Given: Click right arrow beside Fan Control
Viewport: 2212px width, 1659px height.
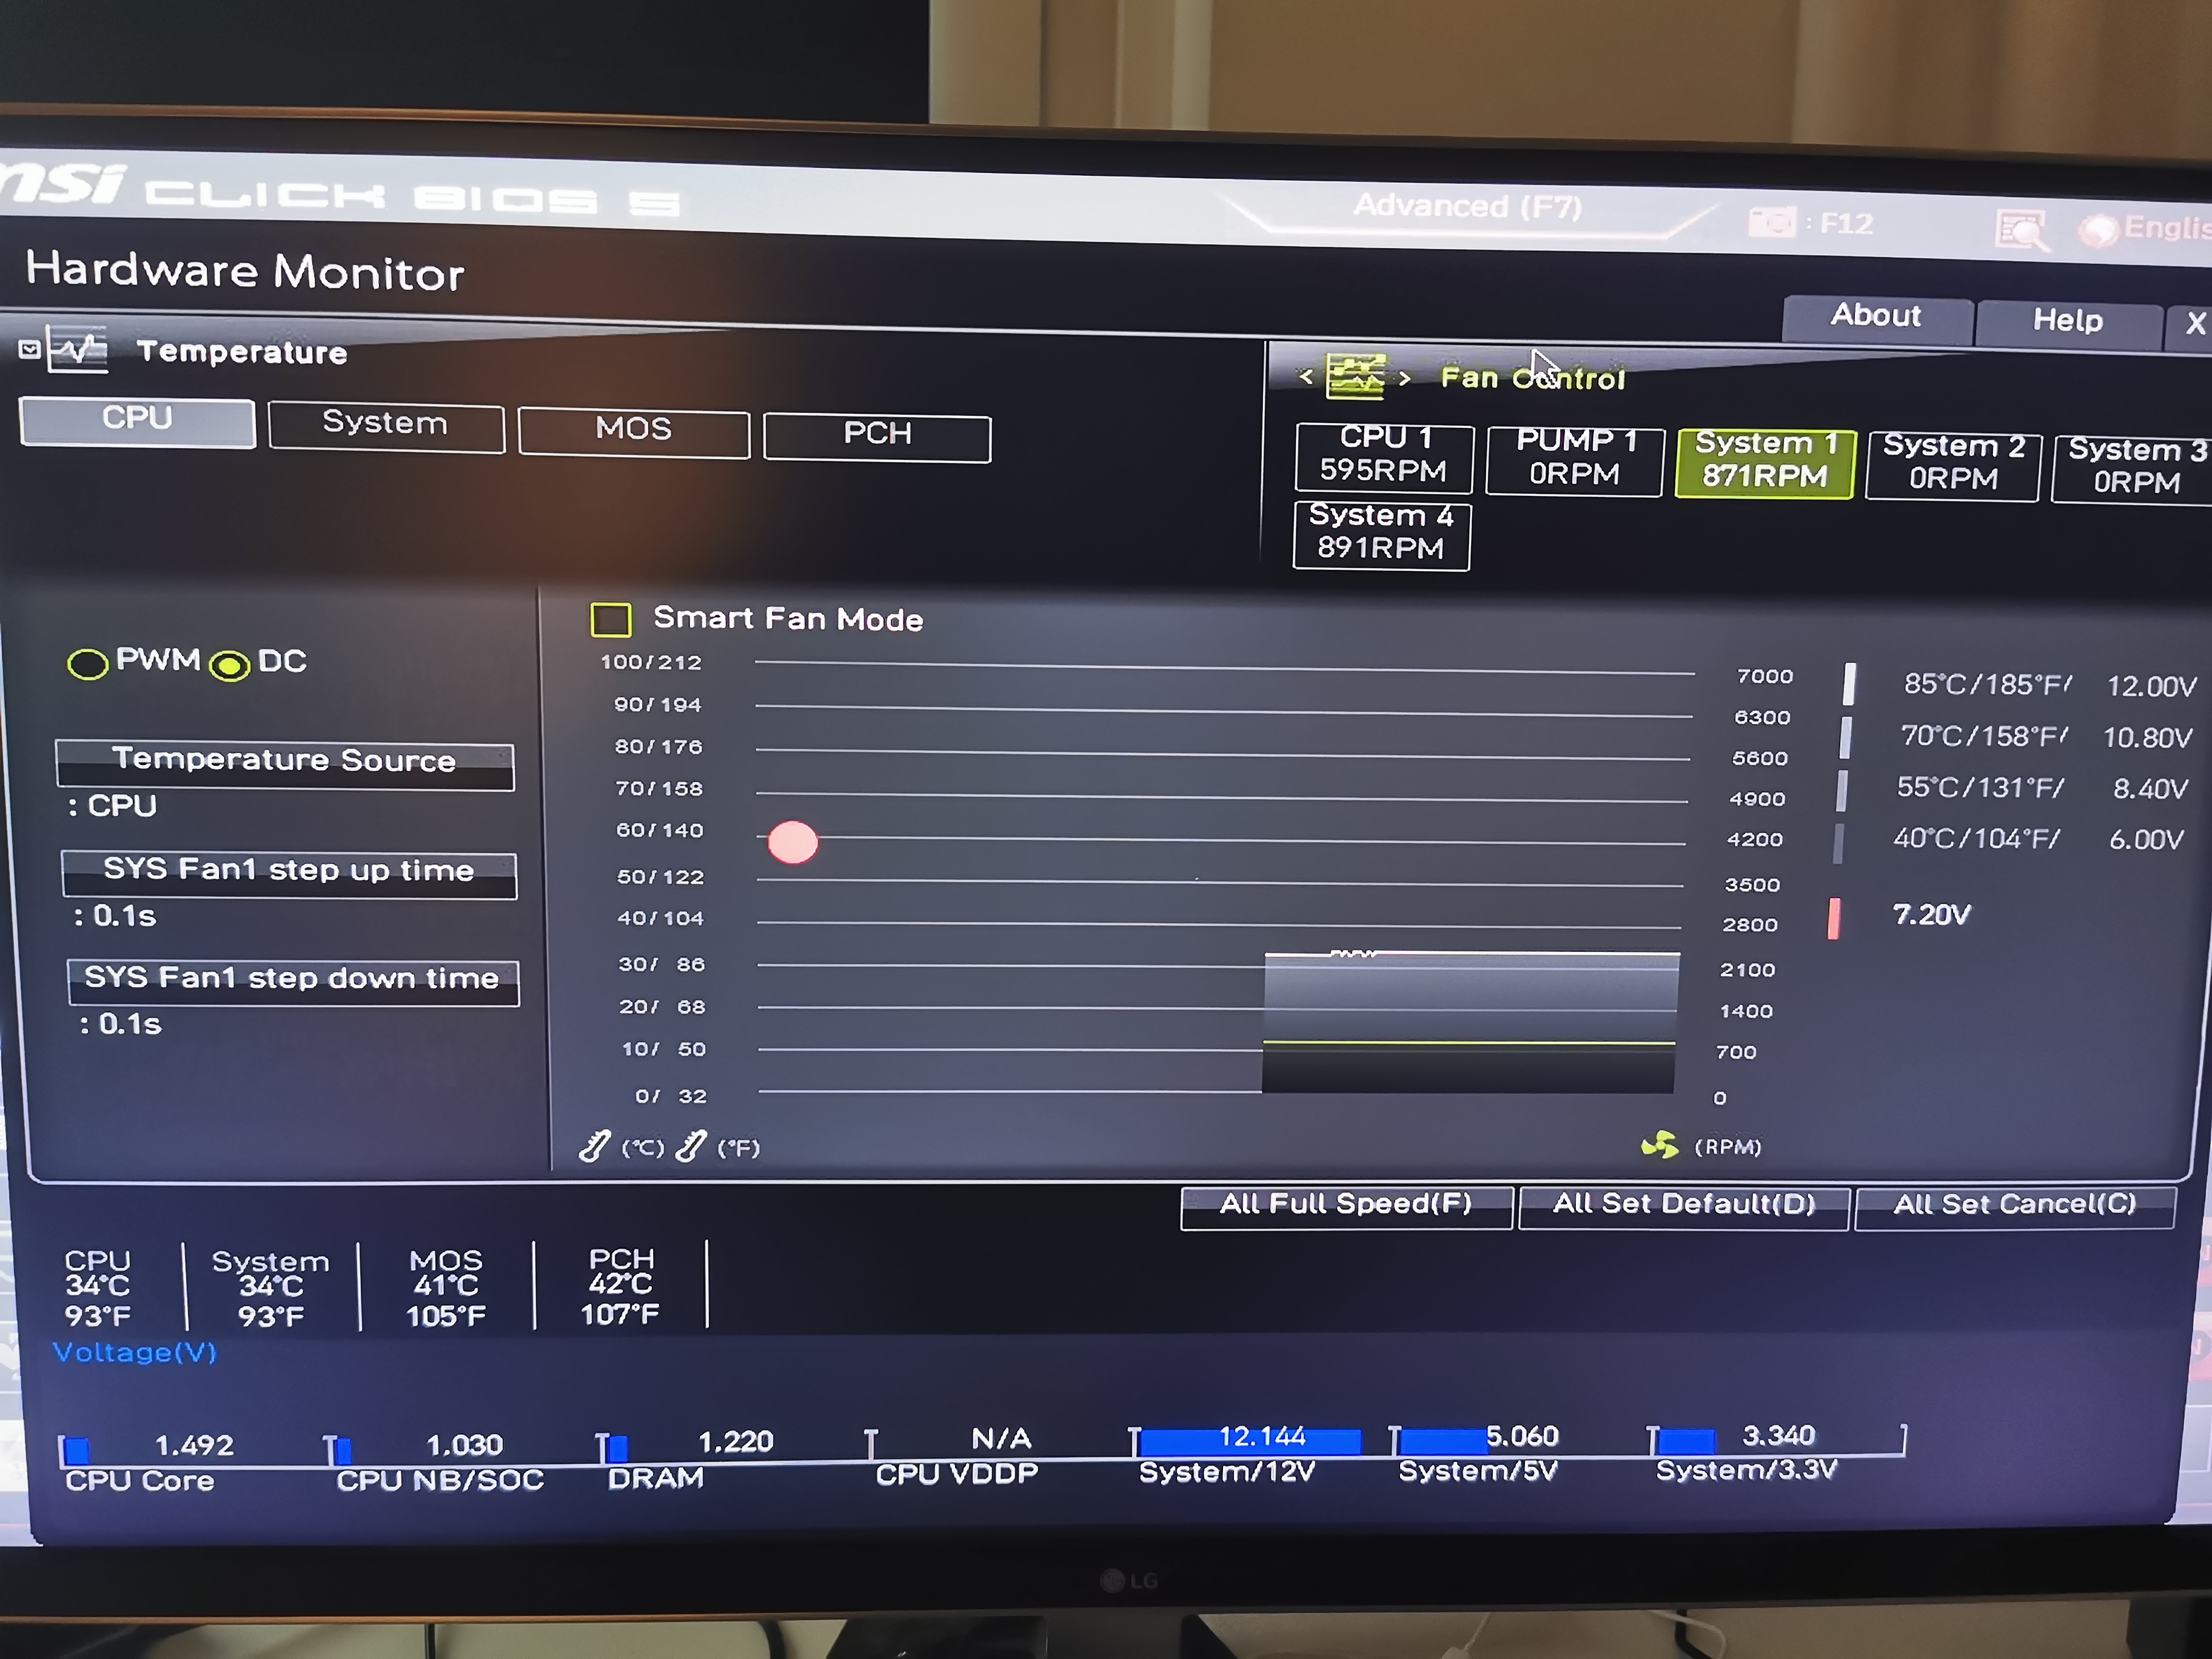Looking at the screenshot, I should (x=1405, y=378).
